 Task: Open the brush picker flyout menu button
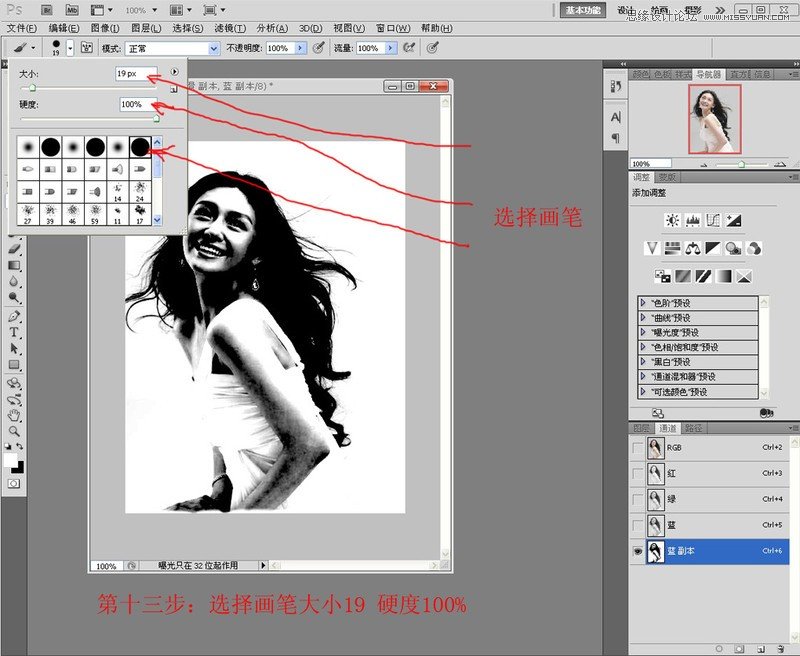coord(176,71)
